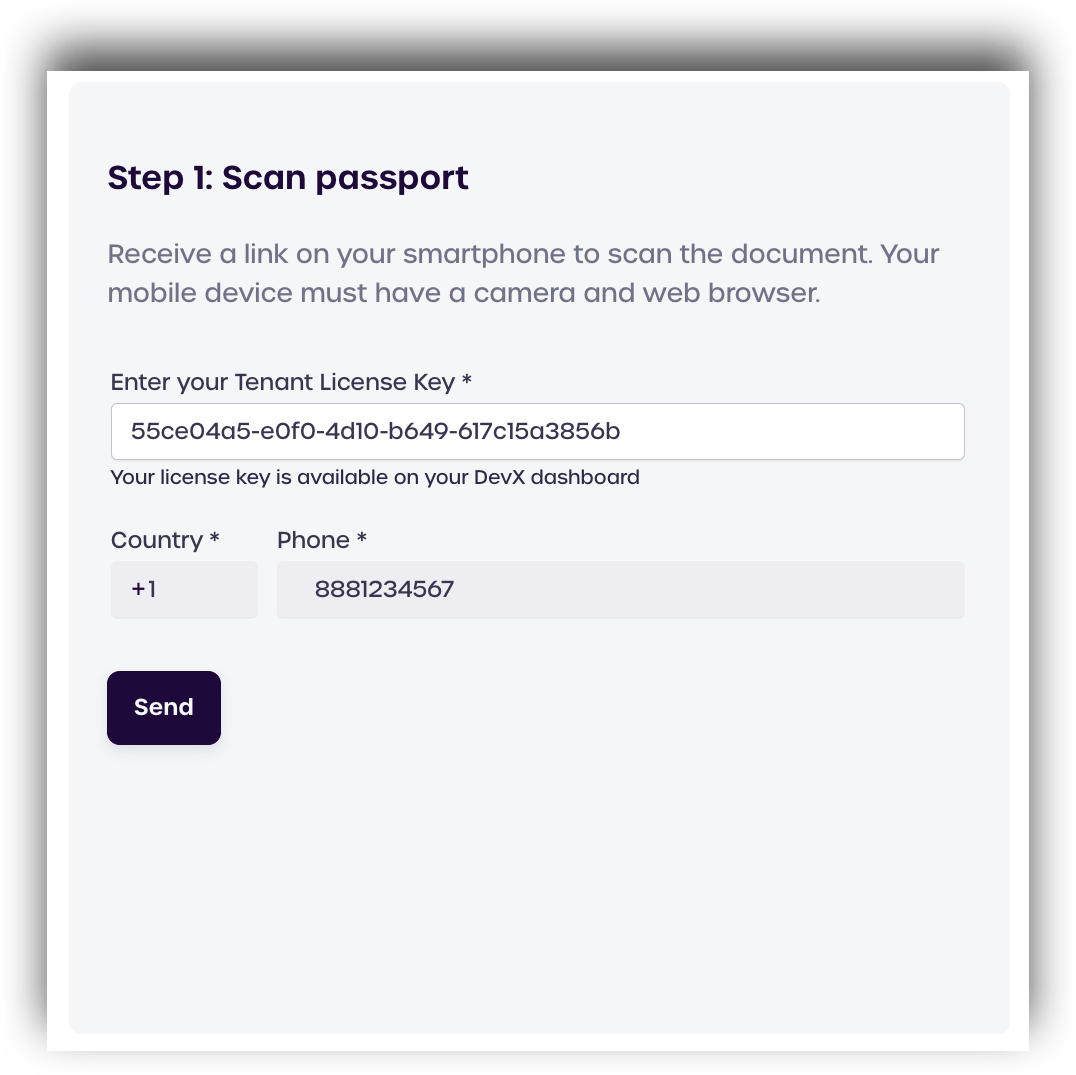
Task: Click the license key availability note
Action: coord(375,478)
